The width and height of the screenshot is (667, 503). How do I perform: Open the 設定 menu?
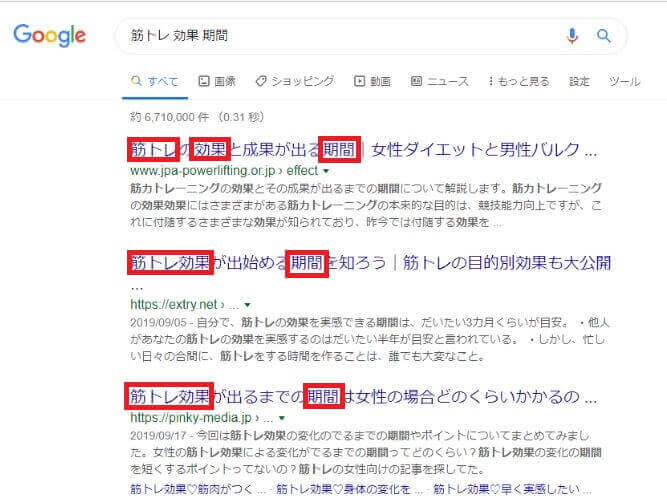coord(579,81)
